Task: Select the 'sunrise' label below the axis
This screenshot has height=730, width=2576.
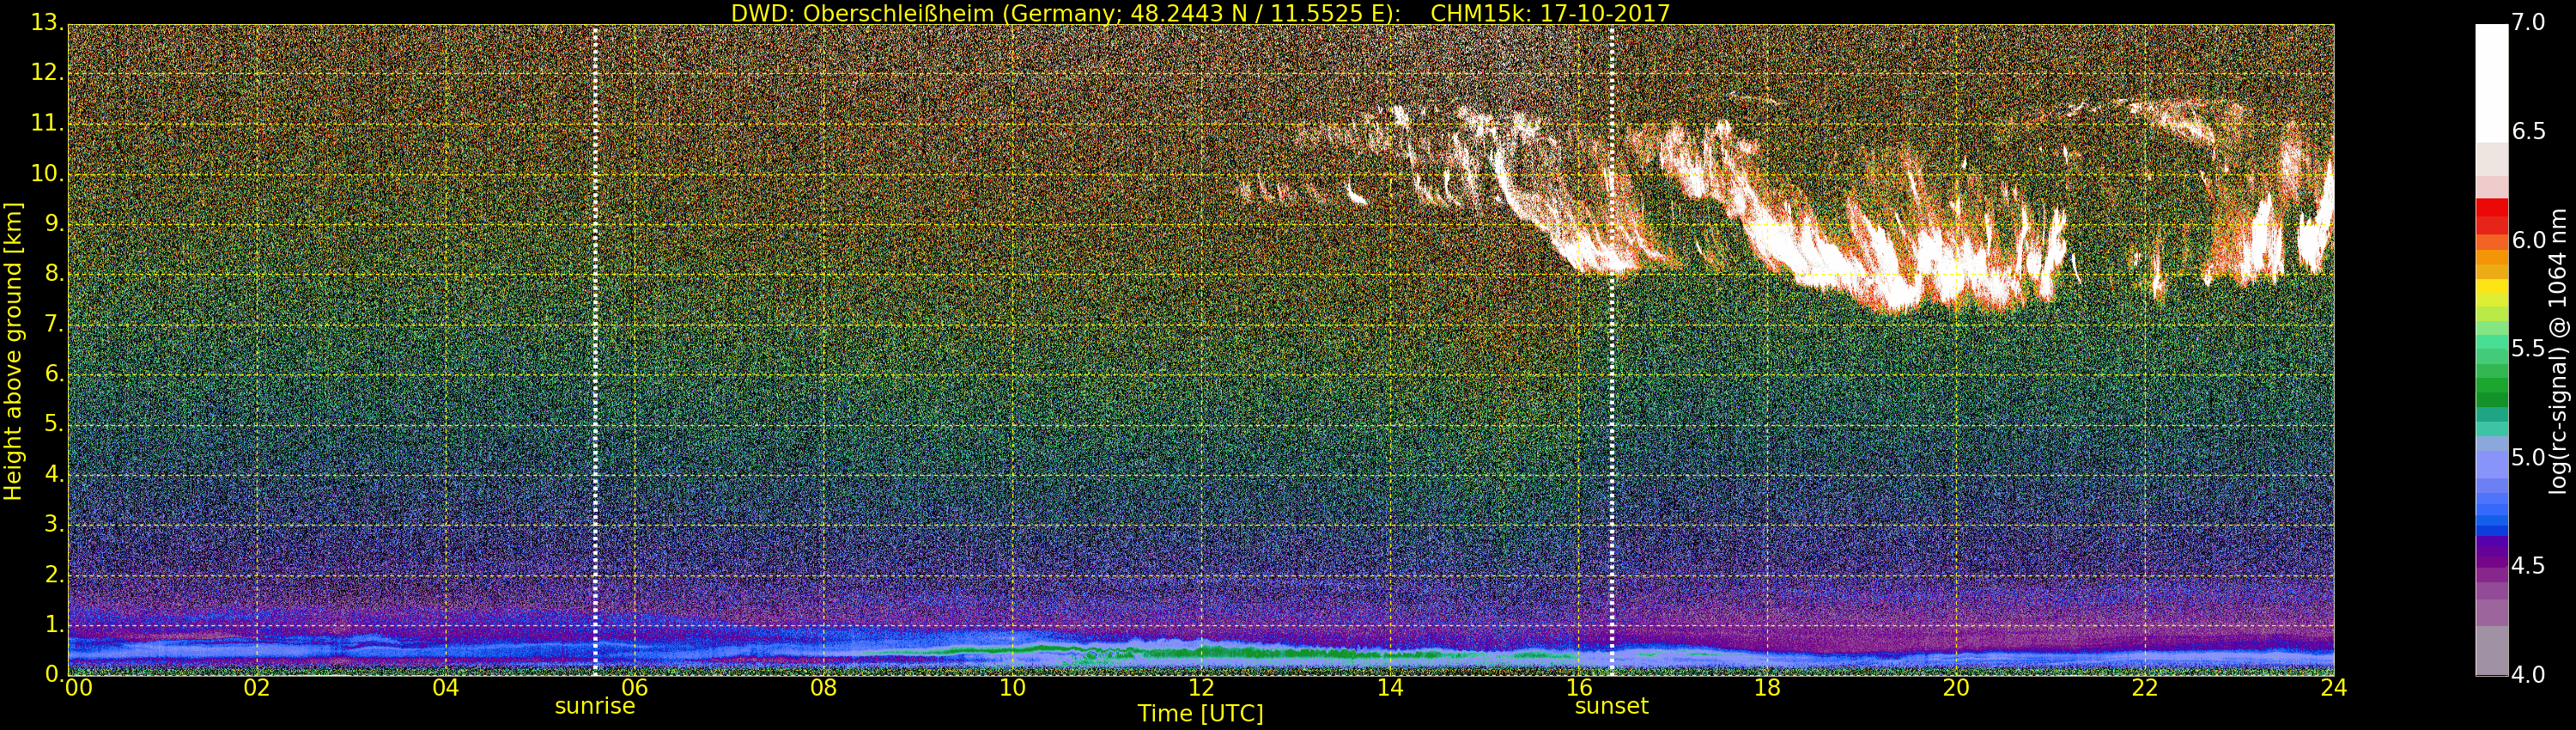Action: click(x=595, y=706)
